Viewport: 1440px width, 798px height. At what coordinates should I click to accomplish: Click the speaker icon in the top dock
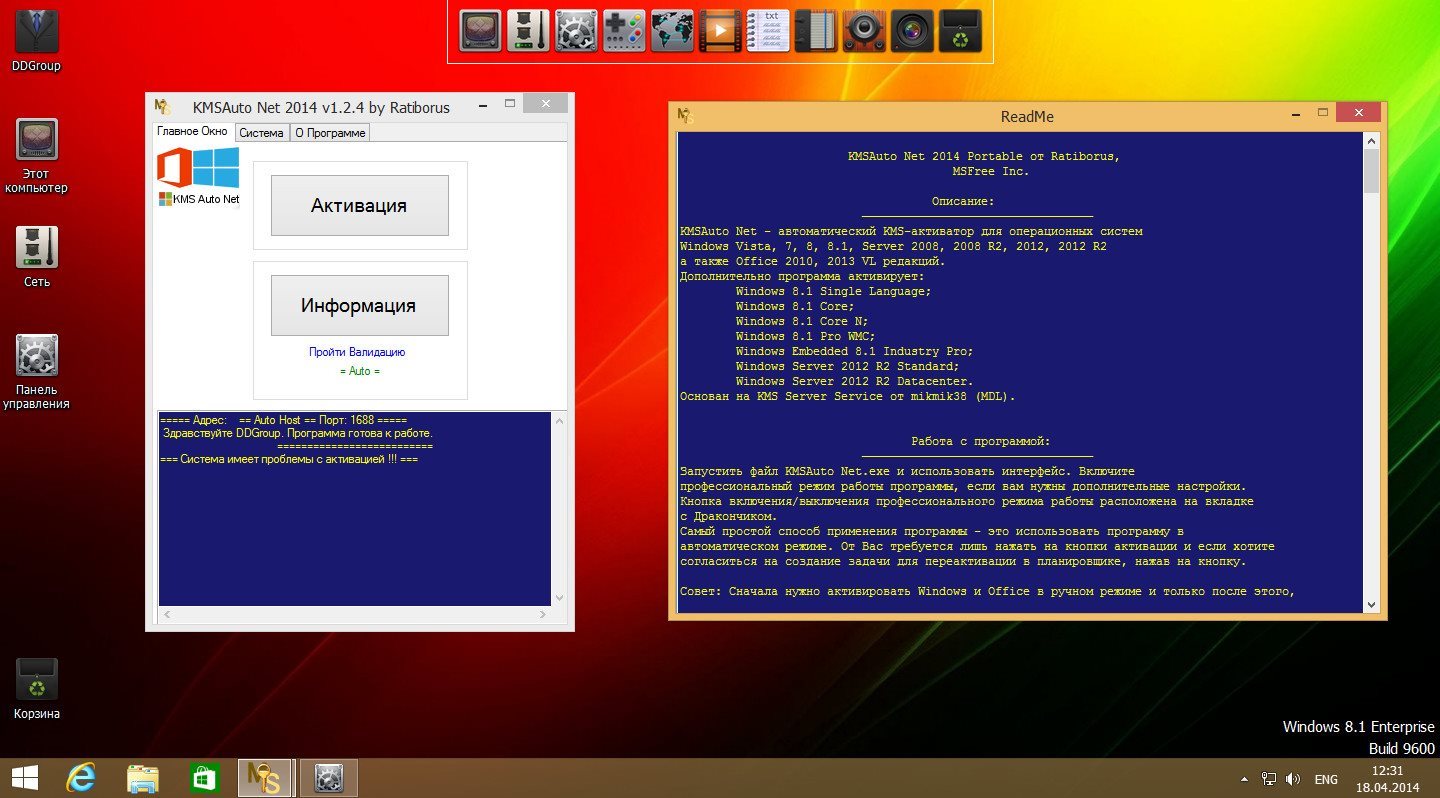864,31
